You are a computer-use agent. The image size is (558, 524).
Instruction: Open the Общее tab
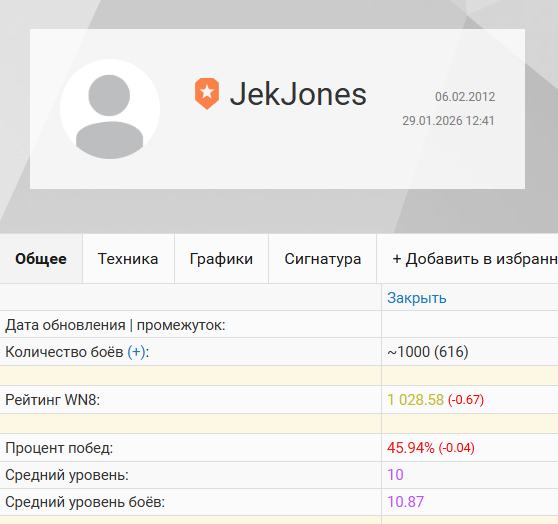coord(41,259)
